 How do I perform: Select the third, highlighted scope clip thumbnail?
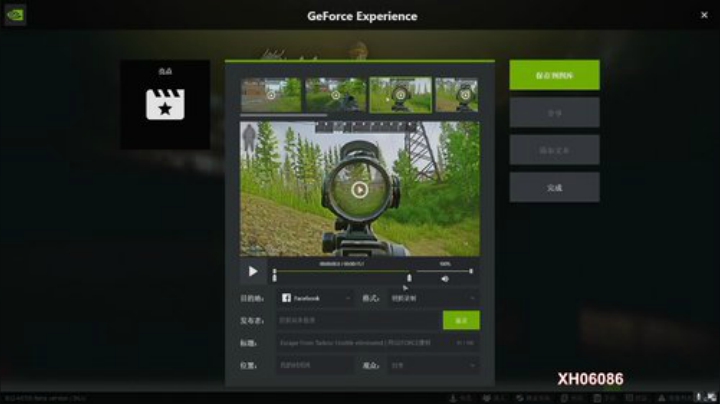[x=400, y=95]
